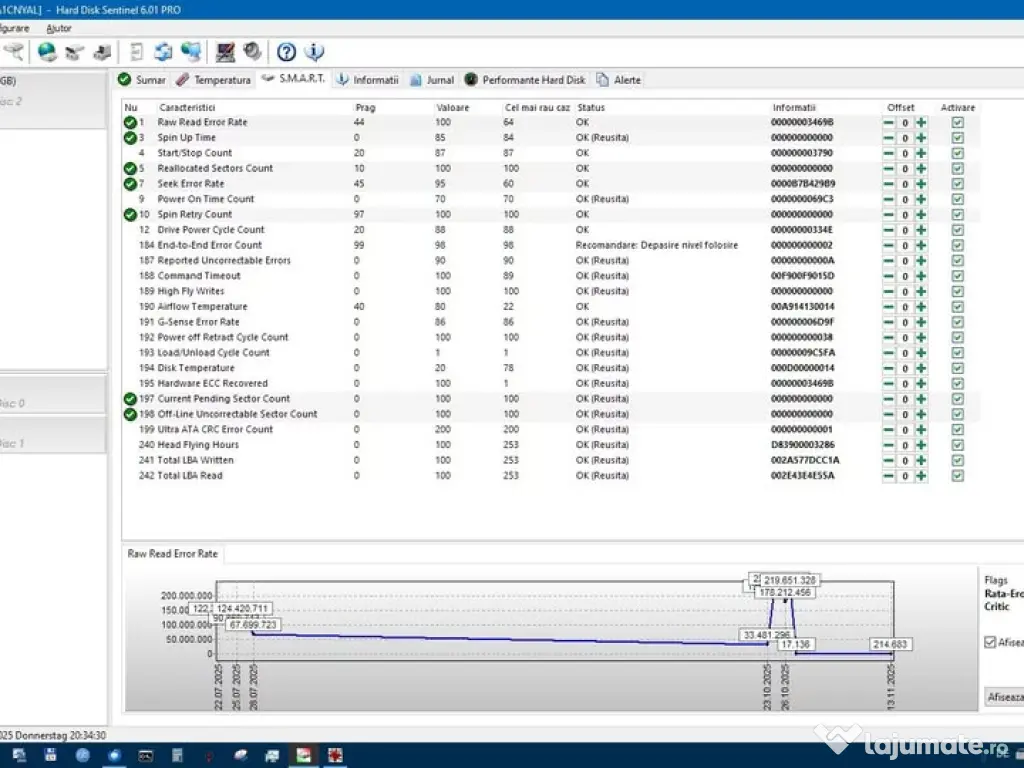
Task: Click the monitor chart toolbar icon
Action: click(225, 52)
